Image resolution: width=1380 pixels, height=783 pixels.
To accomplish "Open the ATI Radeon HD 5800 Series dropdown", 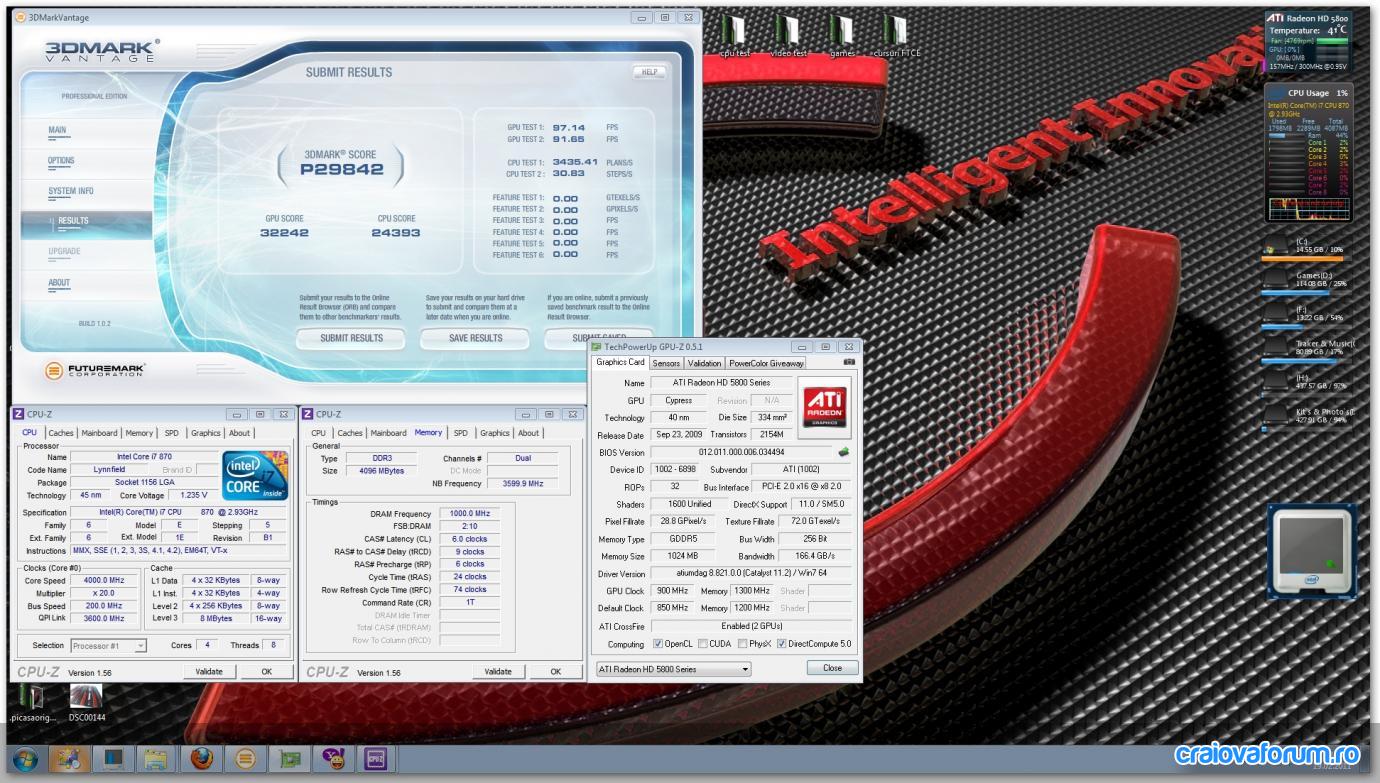I will click(672, 669).
